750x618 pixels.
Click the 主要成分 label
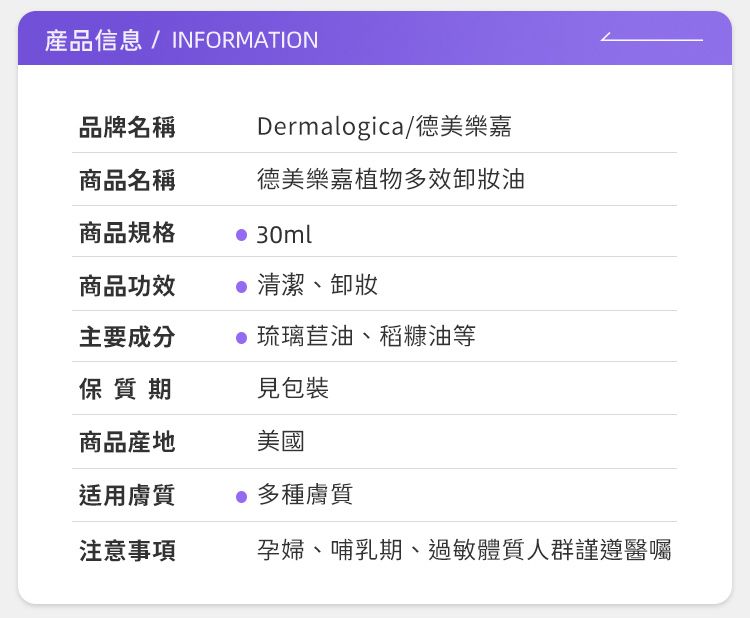tap(127, 338)
